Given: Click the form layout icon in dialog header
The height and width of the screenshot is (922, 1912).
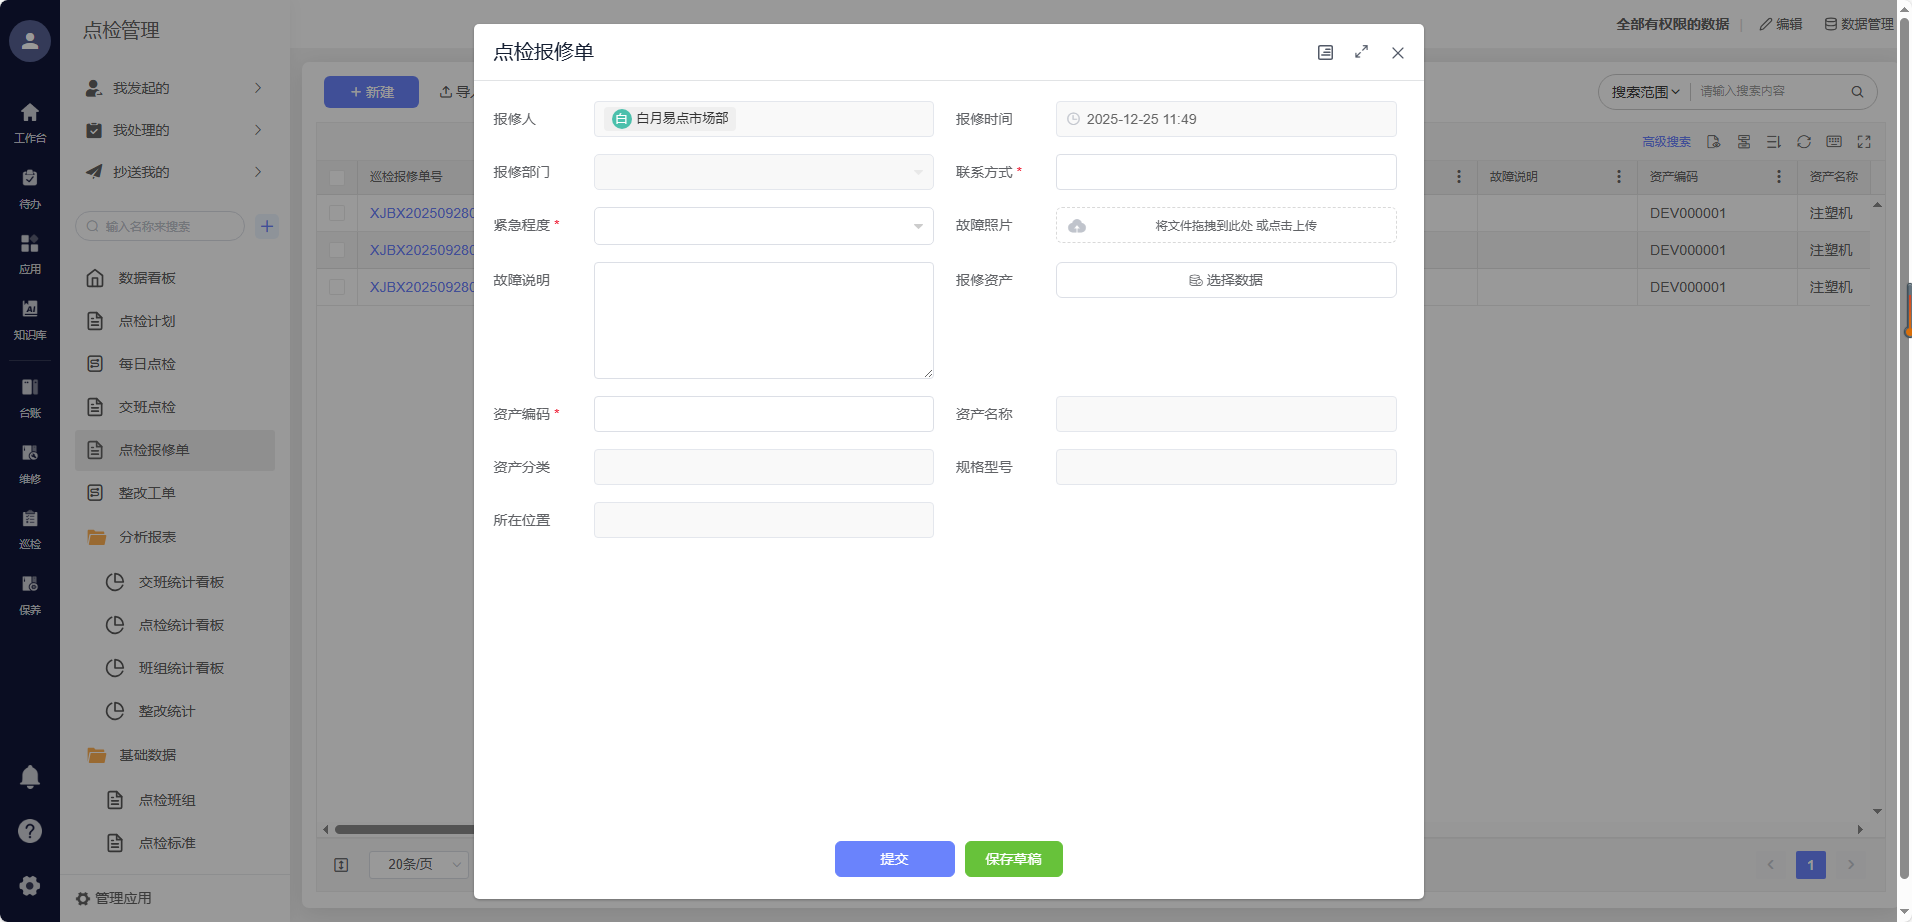Looking at the screenshot, I should point(1325,53).
